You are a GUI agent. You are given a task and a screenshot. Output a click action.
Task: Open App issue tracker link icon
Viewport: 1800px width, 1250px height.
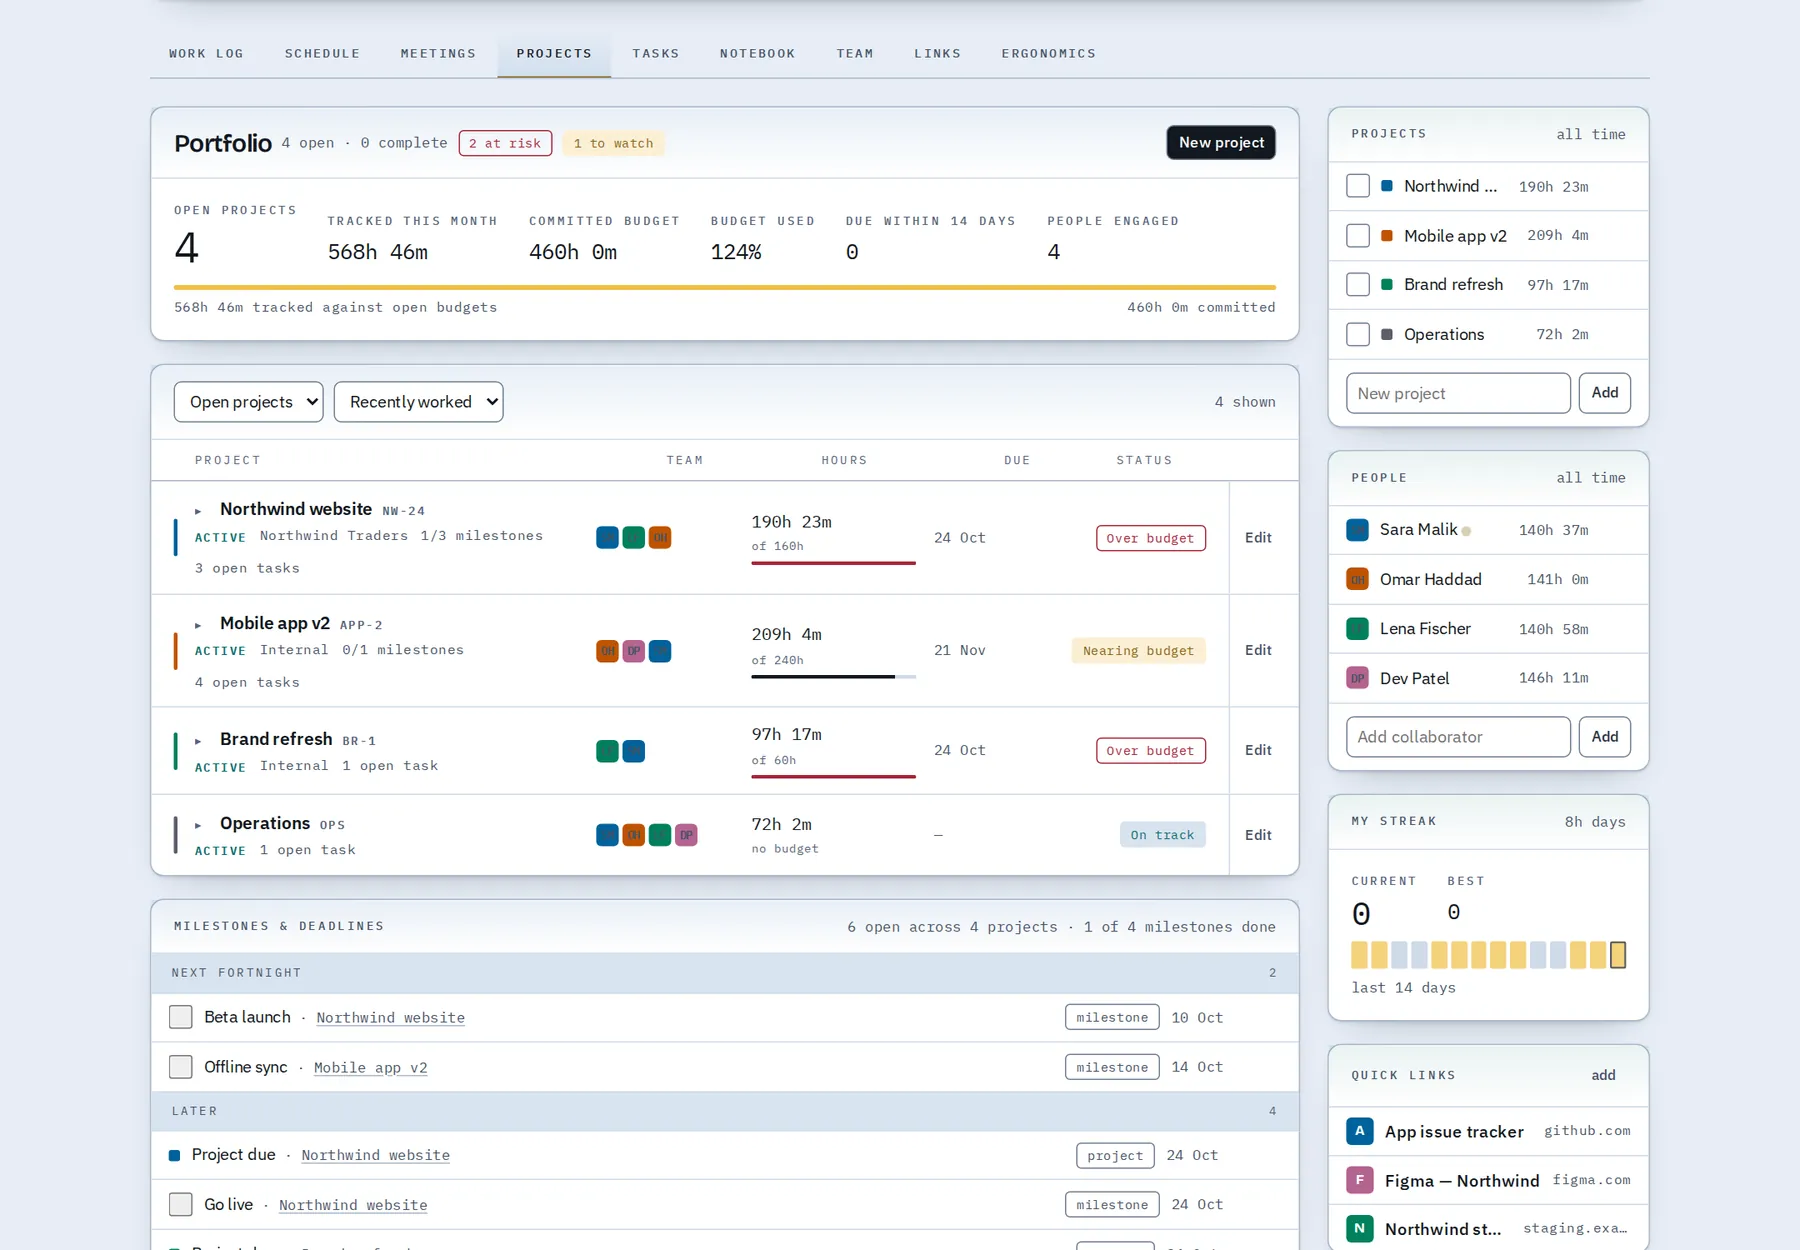pos(1359,1131)
